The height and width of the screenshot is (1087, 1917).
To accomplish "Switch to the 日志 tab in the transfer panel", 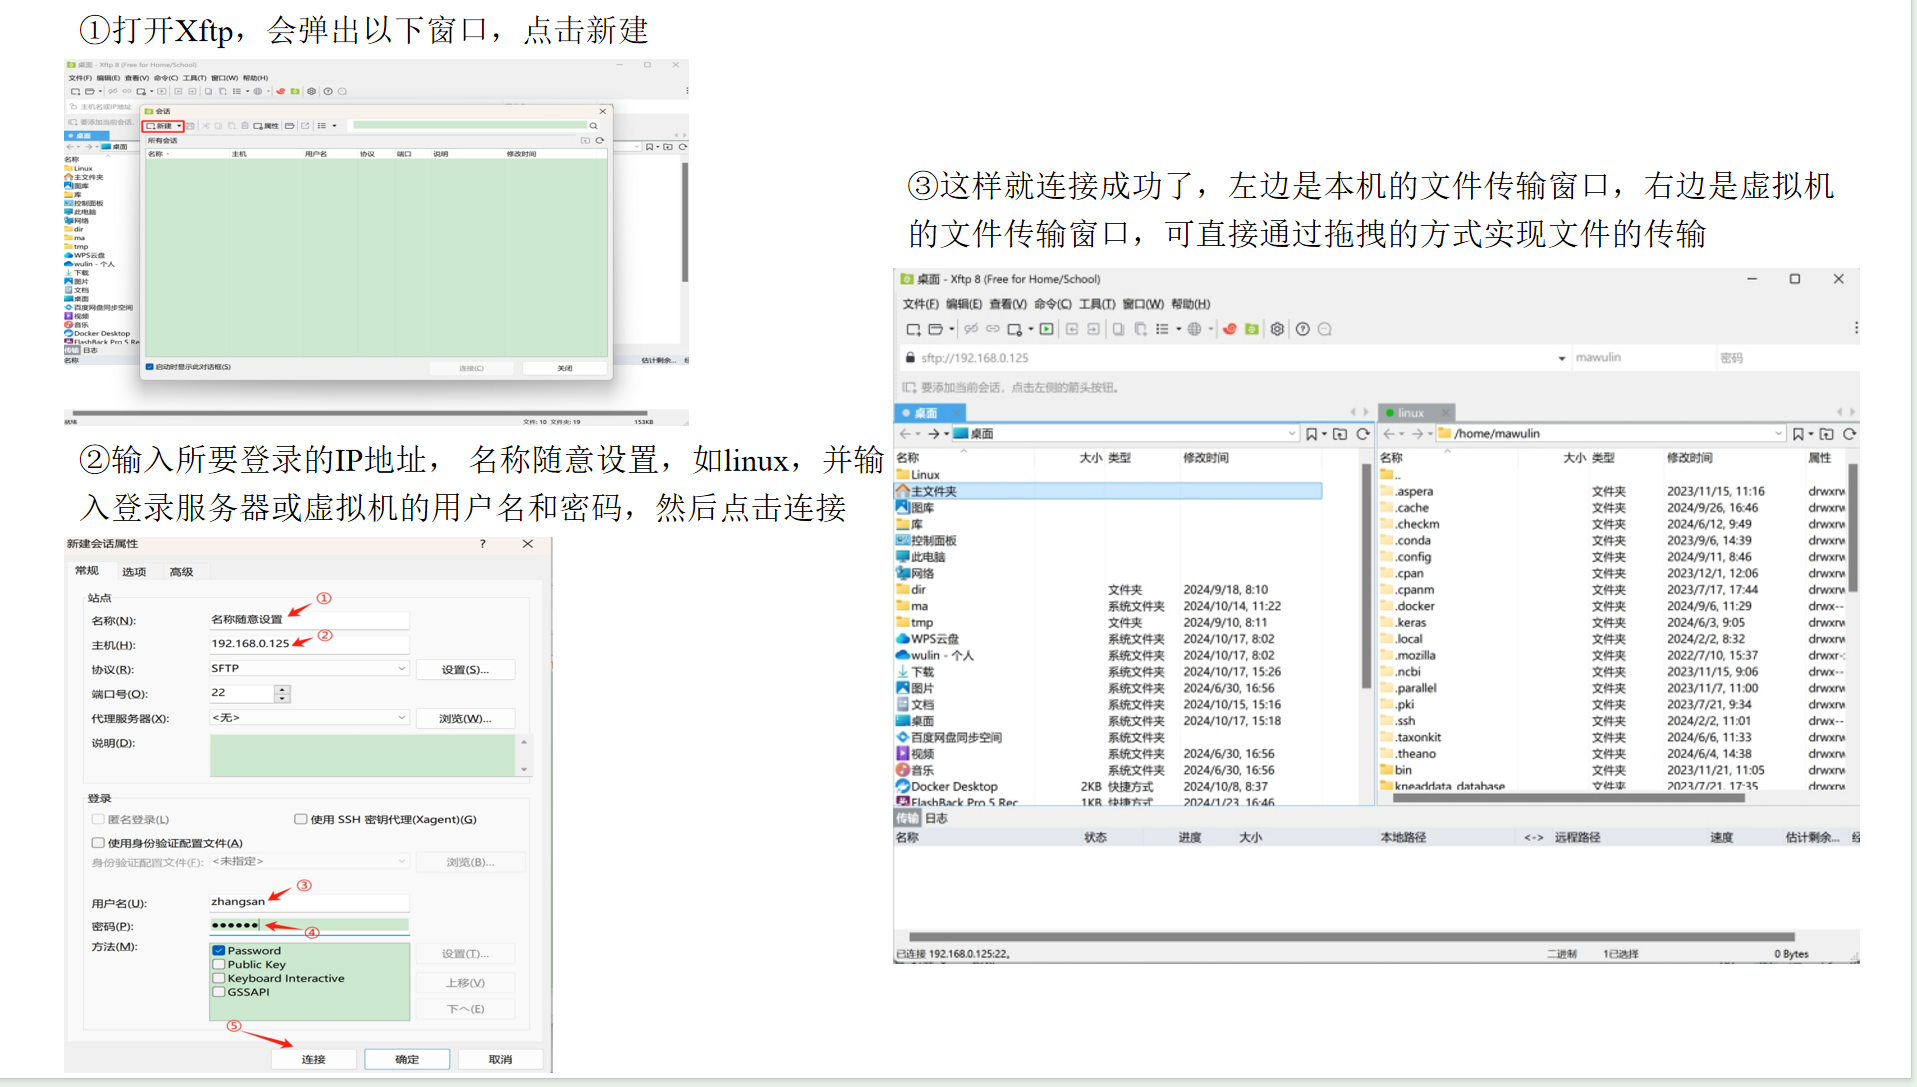I will [x=936, y=818].
